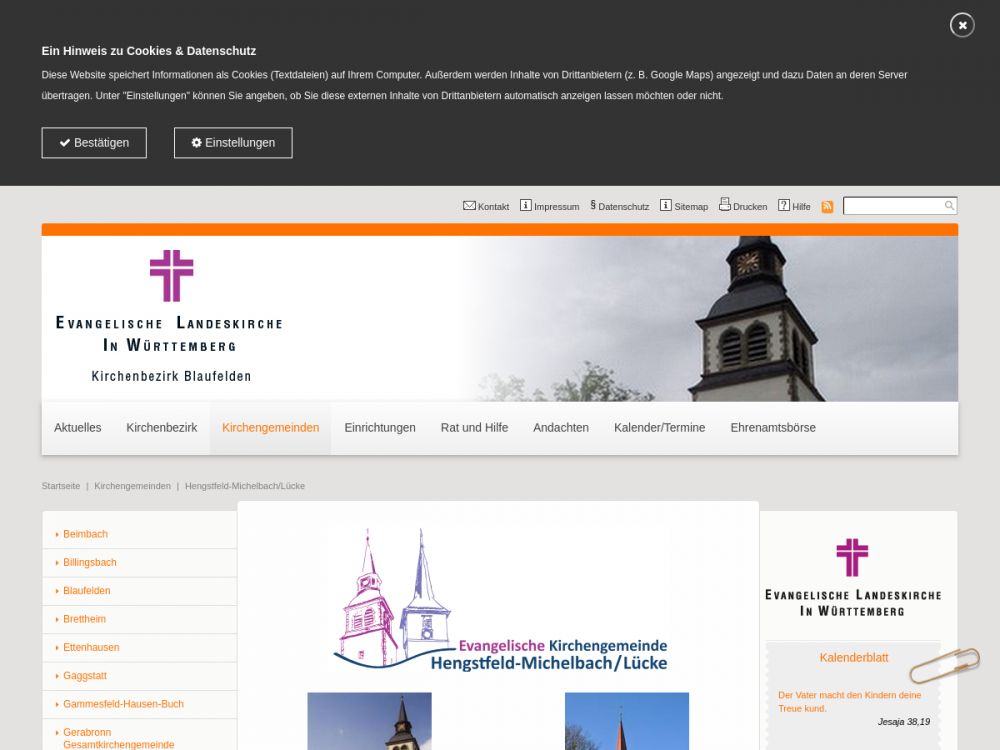Click Startseite breadcrumb link
Screen dimensions: 1000x750
[x=61, y=486]
